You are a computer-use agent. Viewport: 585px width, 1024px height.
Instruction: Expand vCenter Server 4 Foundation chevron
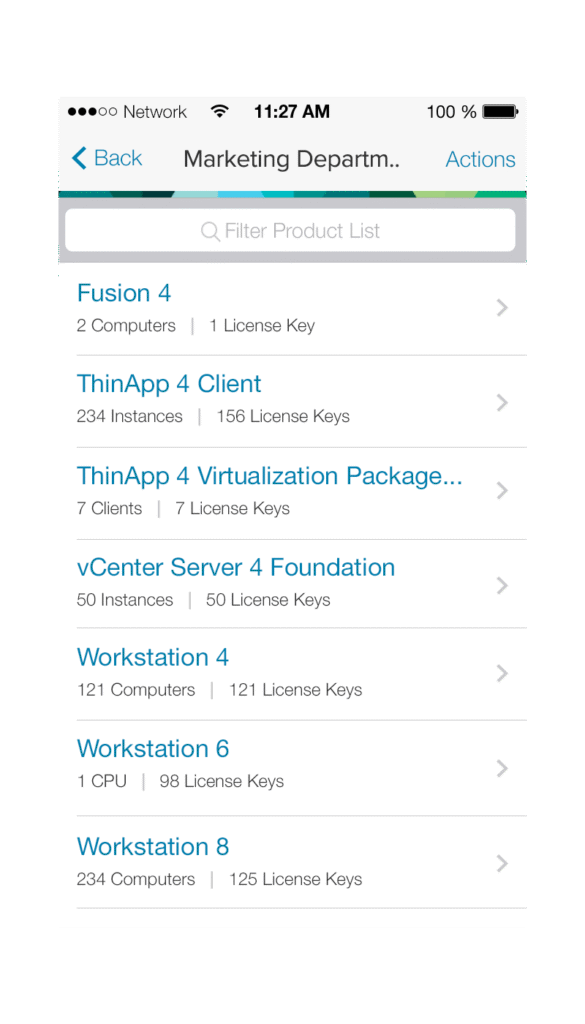502,585
